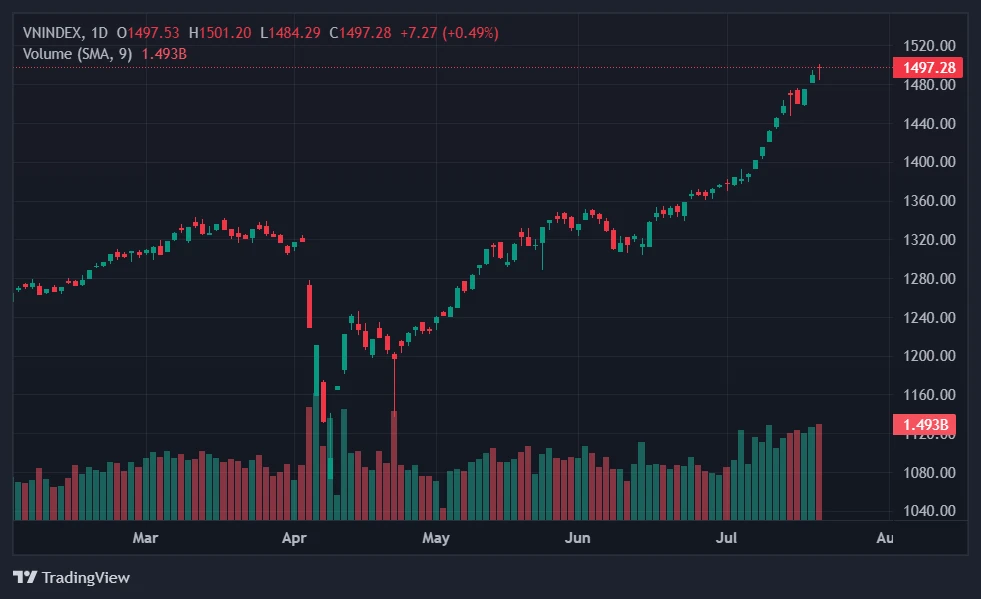Select the Volume (SMA, 9) indicator label
This screenshot has height=599, width=981.
[x=78, y=53]
